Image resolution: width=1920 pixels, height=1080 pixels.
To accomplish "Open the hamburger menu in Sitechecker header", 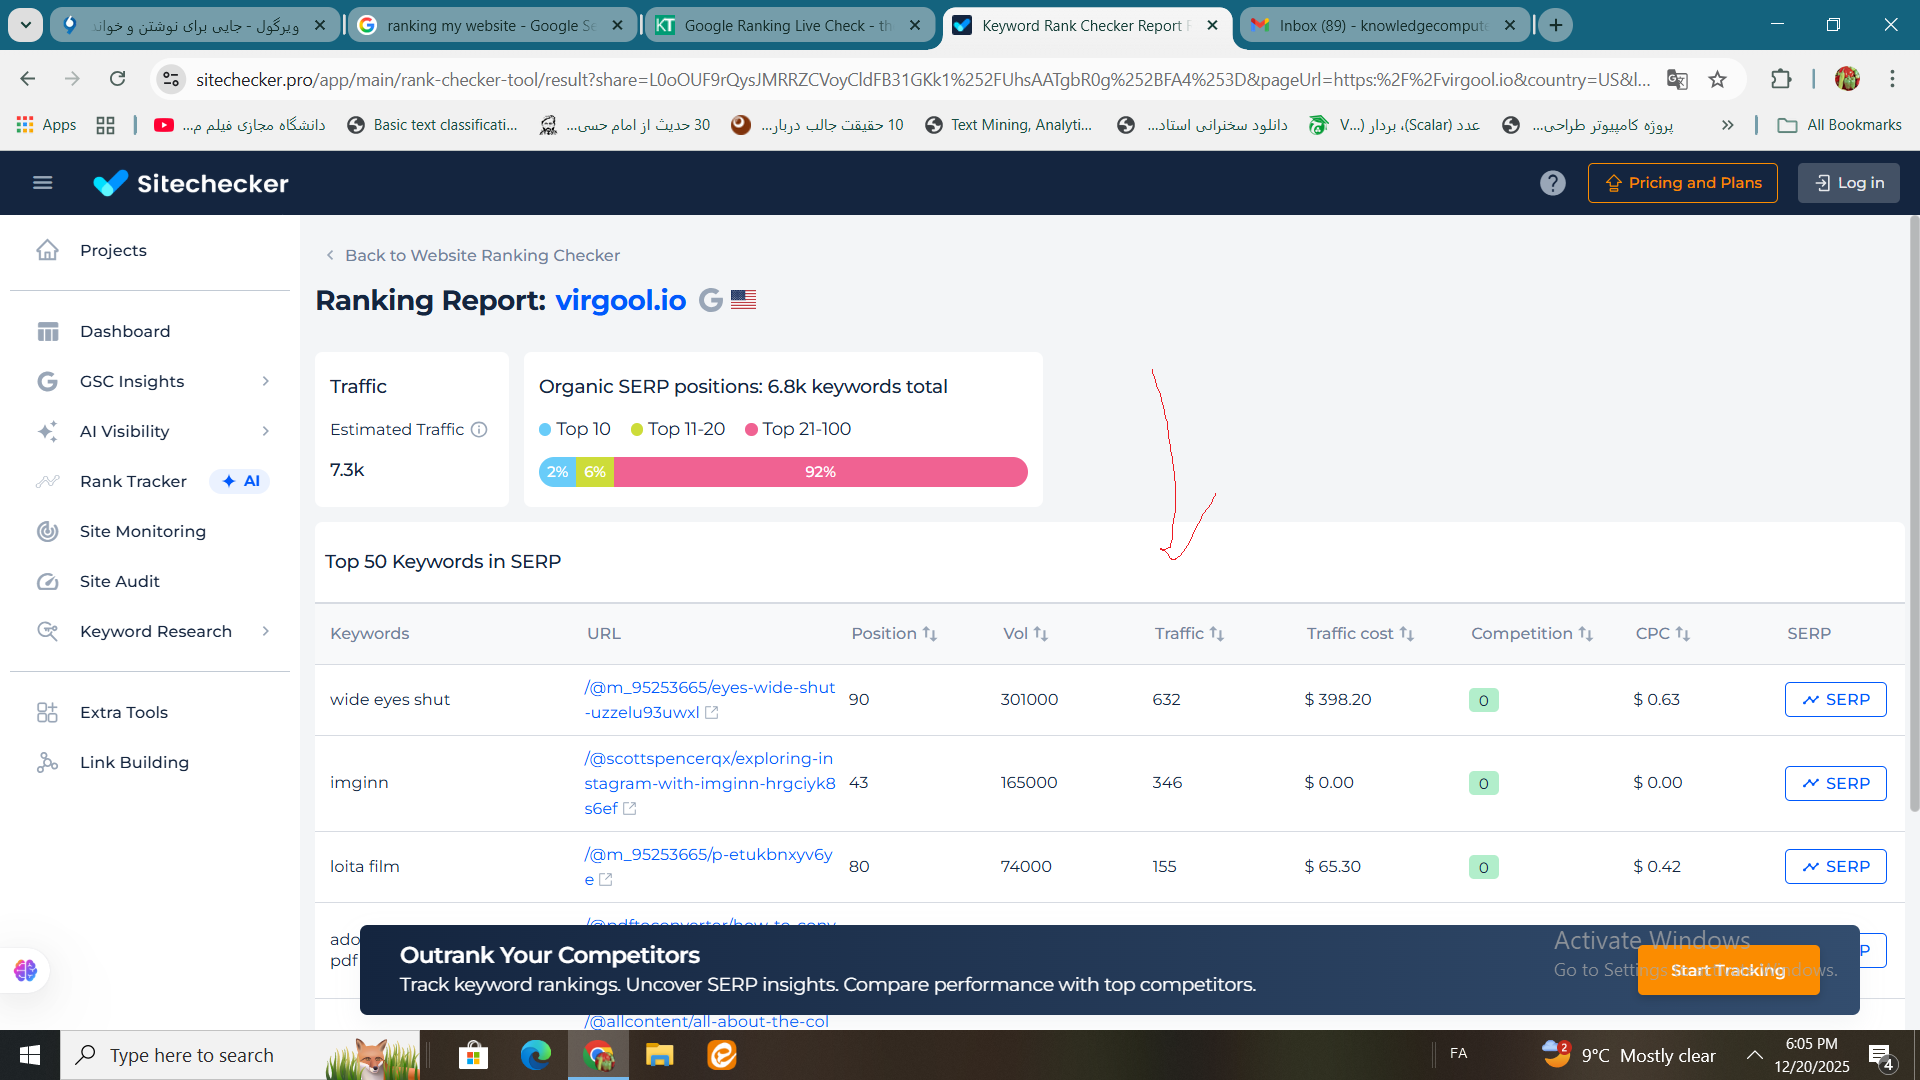I will pyautogui.click(x=42, y=183).
